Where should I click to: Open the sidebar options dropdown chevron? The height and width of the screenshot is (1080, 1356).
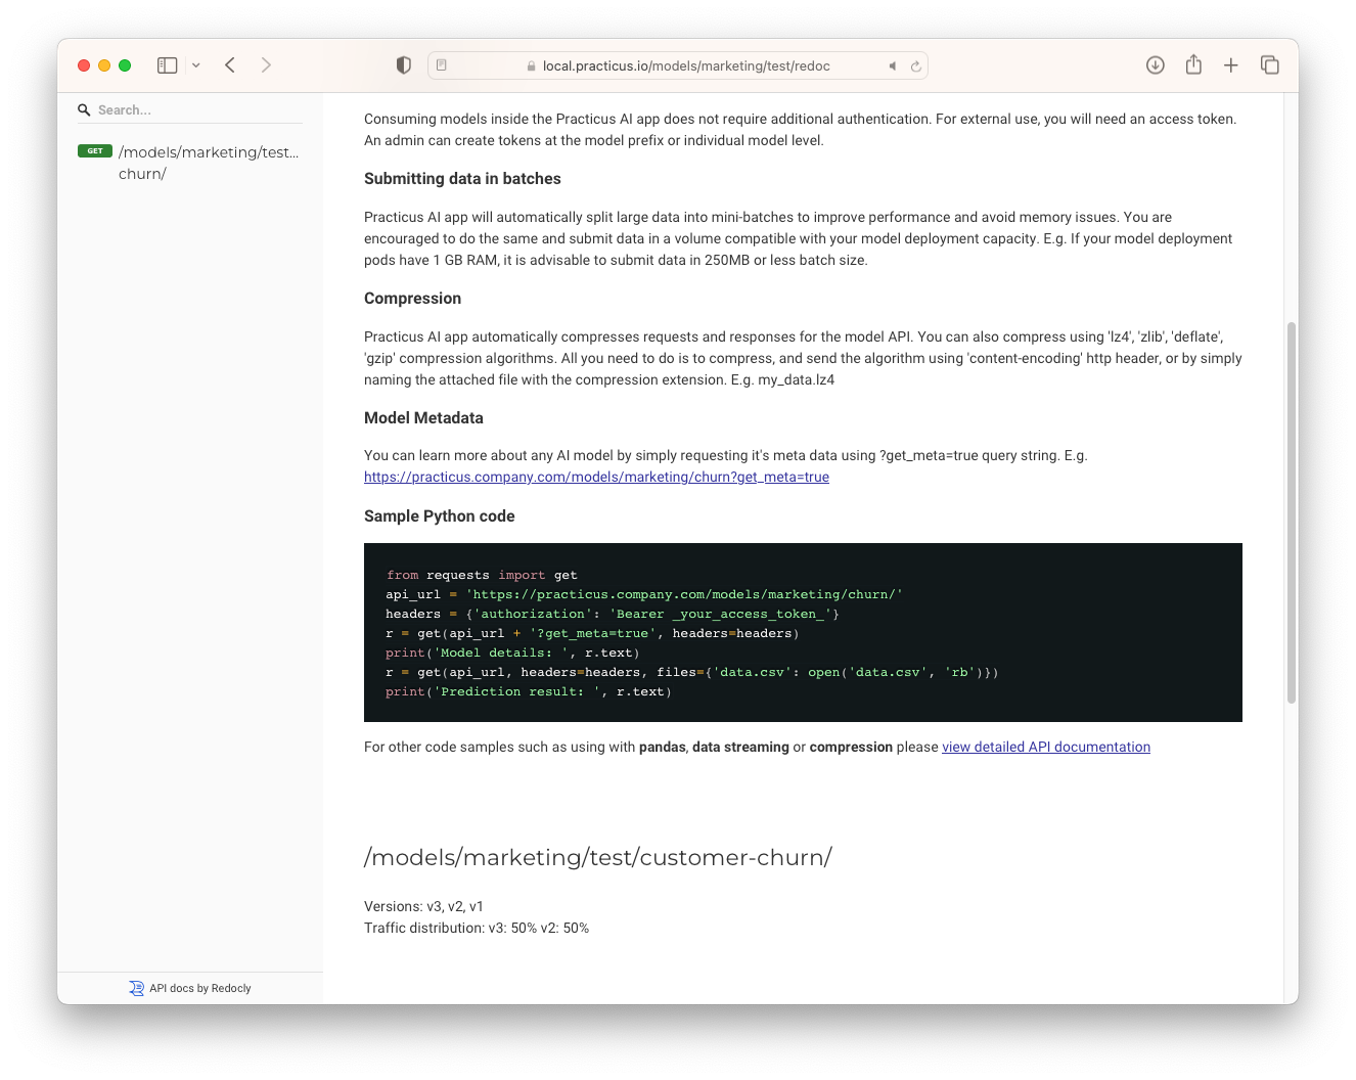[x=196, y=65]
